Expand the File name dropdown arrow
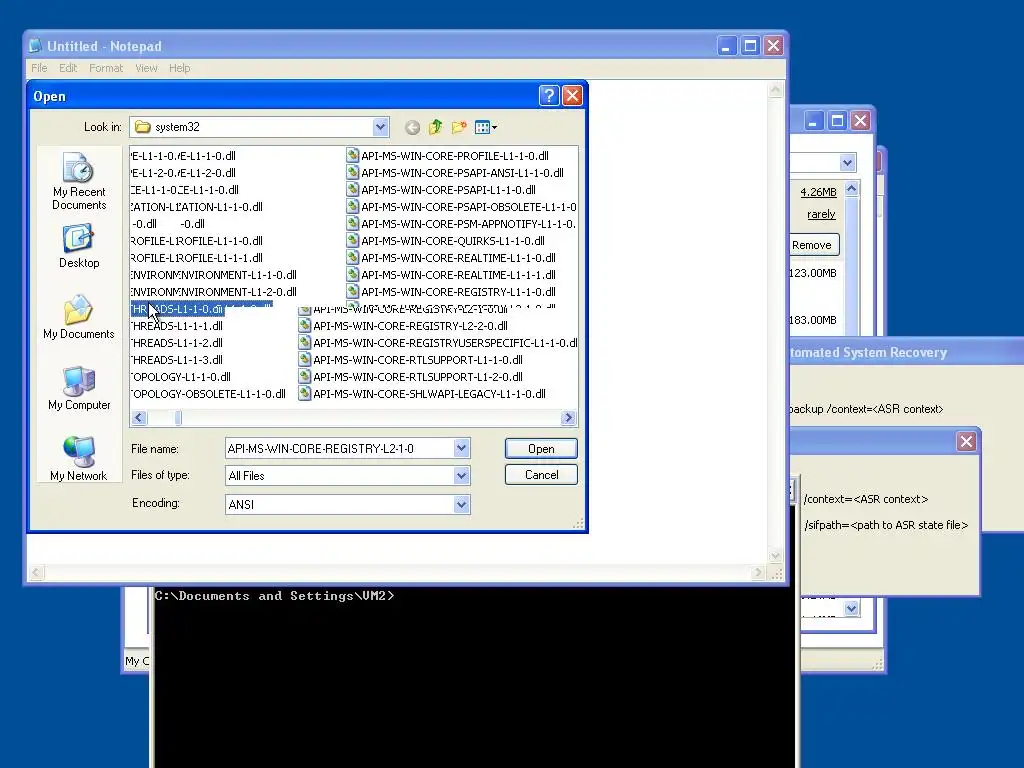The image size is (1024, 768). pyautogui.click(x=462, y=448)
